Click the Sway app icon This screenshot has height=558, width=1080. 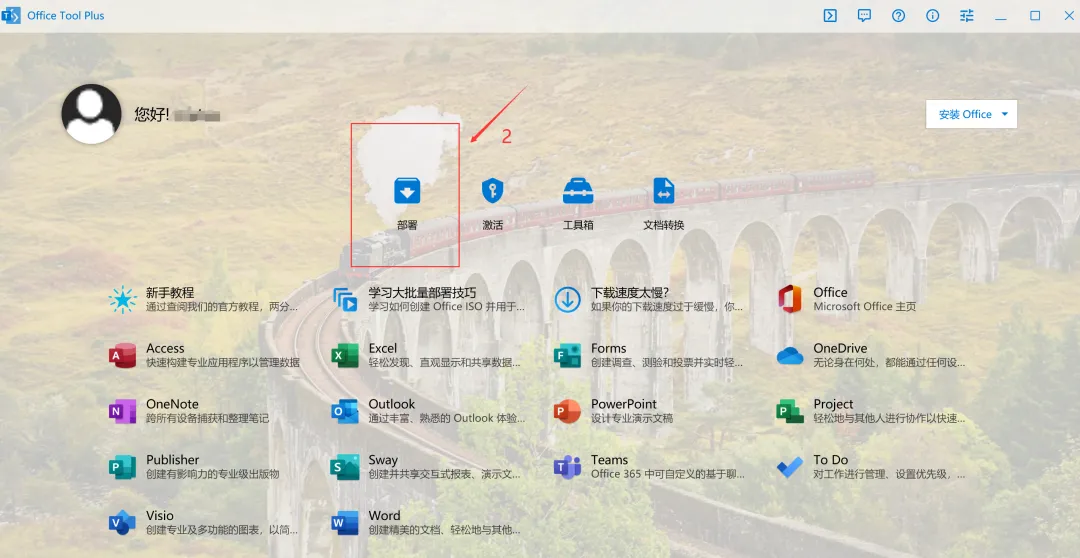click(x=345, y=467)
